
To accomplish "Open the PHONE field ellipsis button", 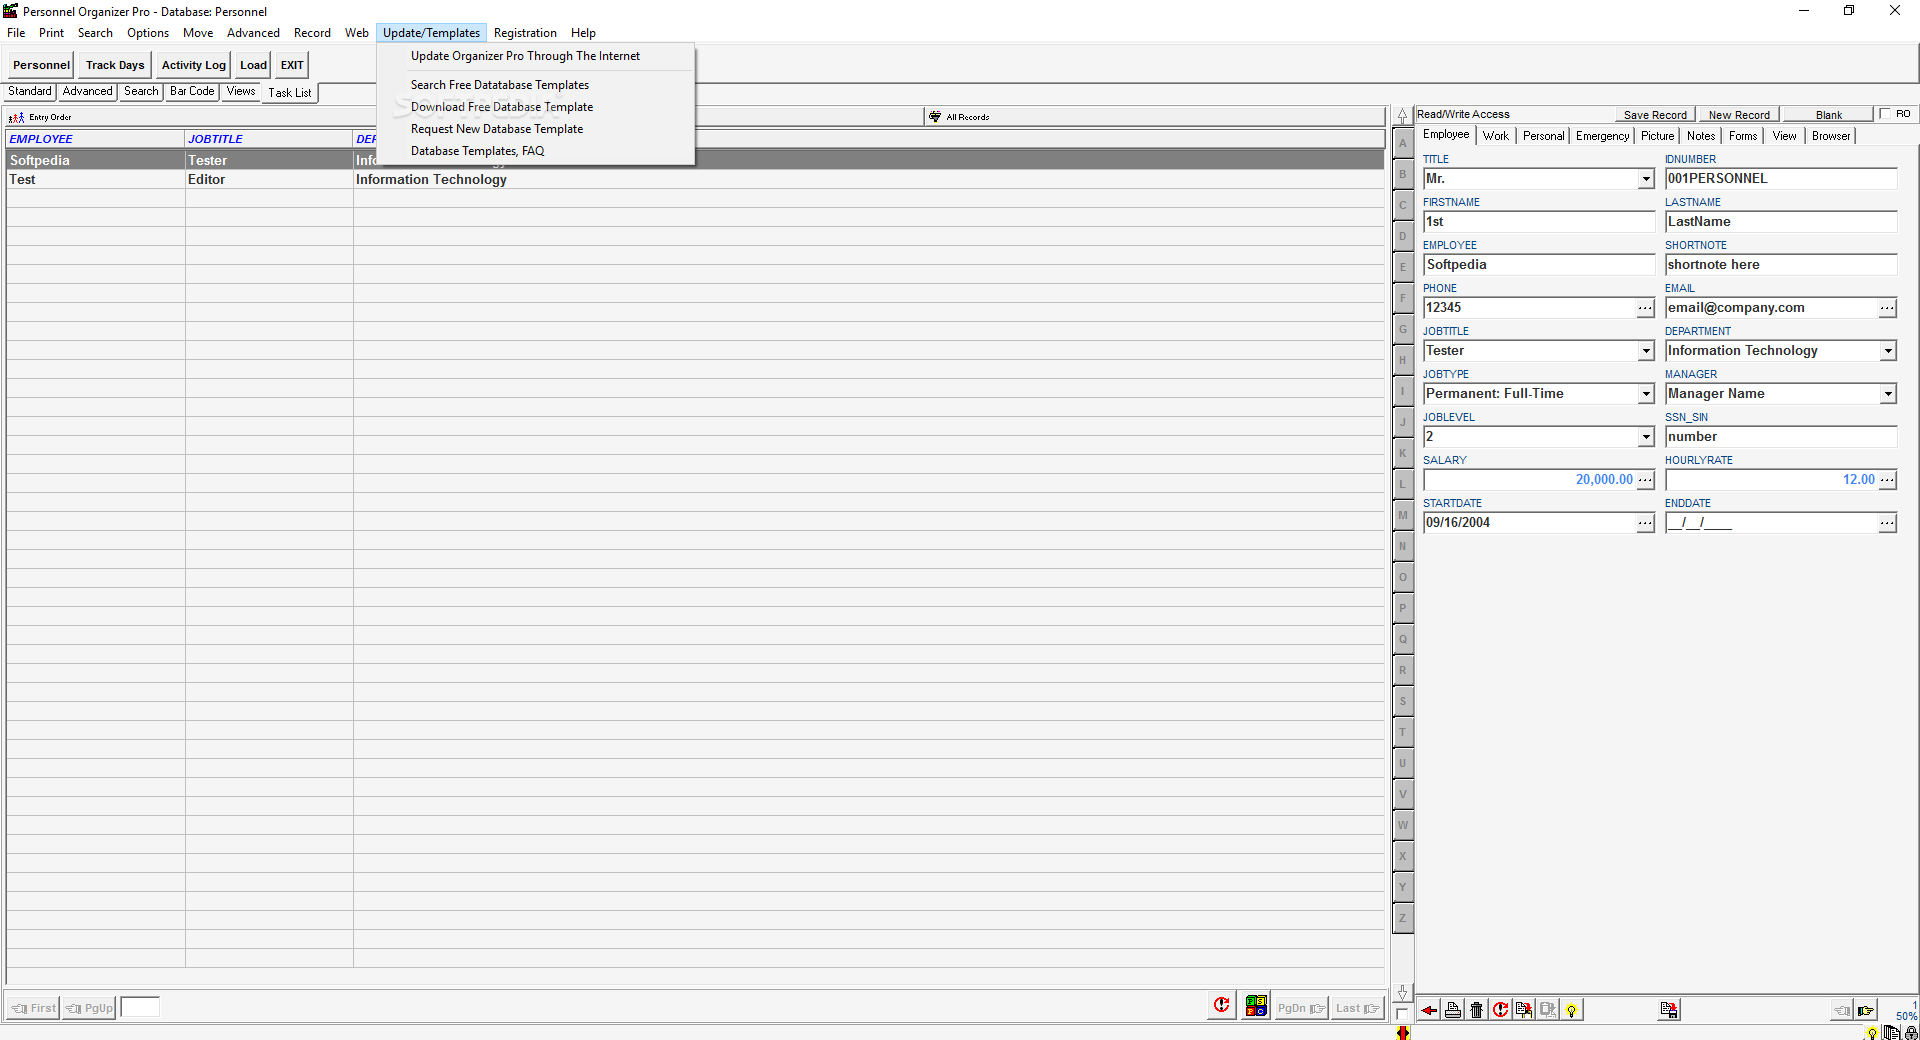I will 1645,308.
